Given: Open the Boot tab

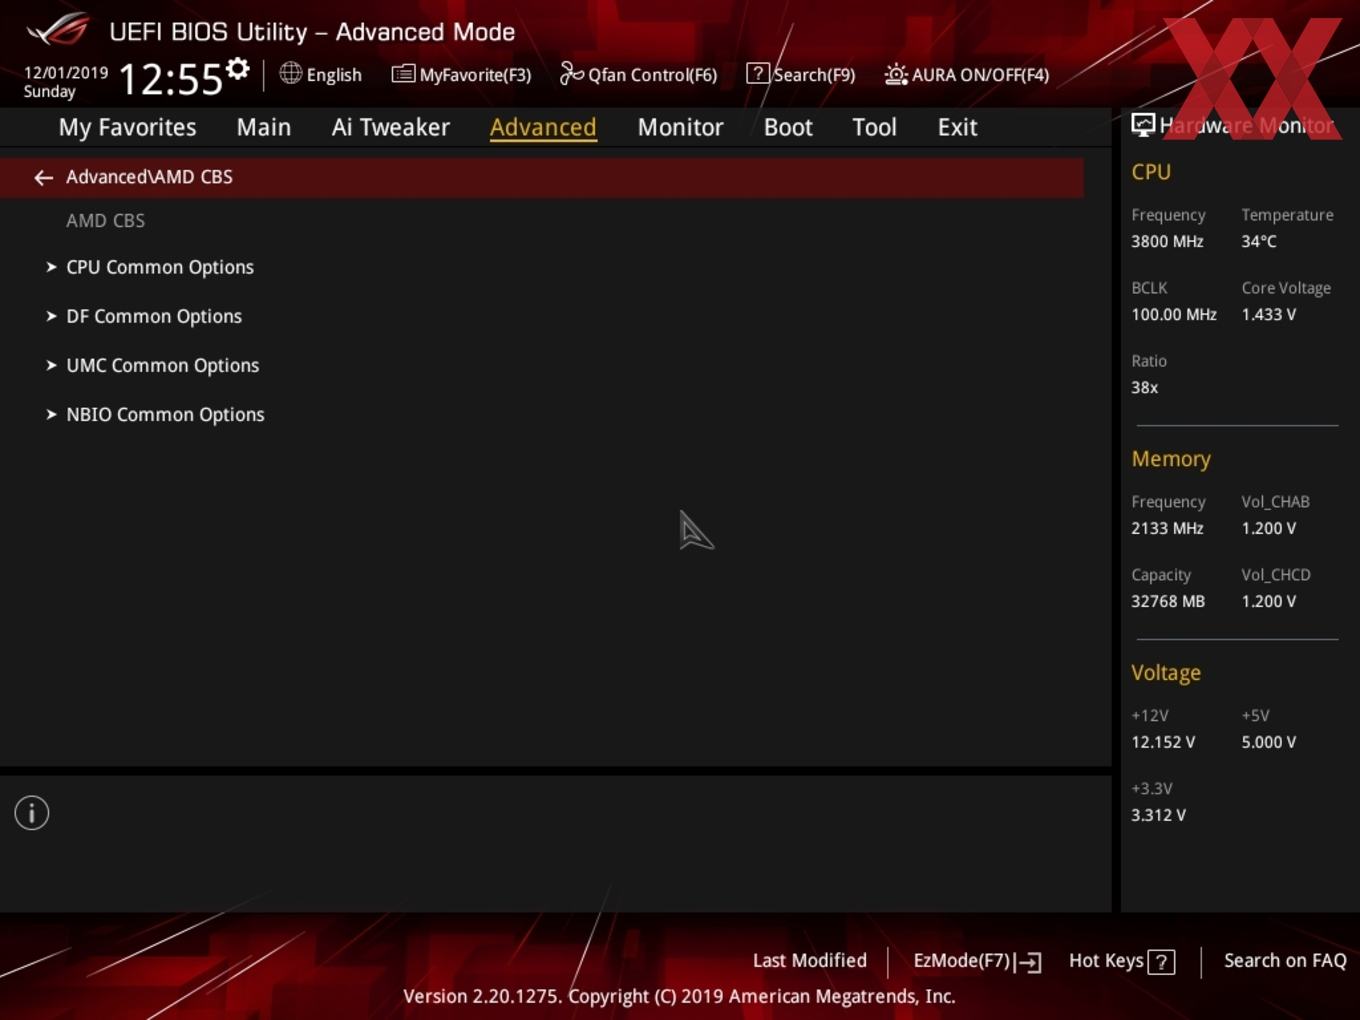Looking at the screenshot, I should click(x=788, y=127).
